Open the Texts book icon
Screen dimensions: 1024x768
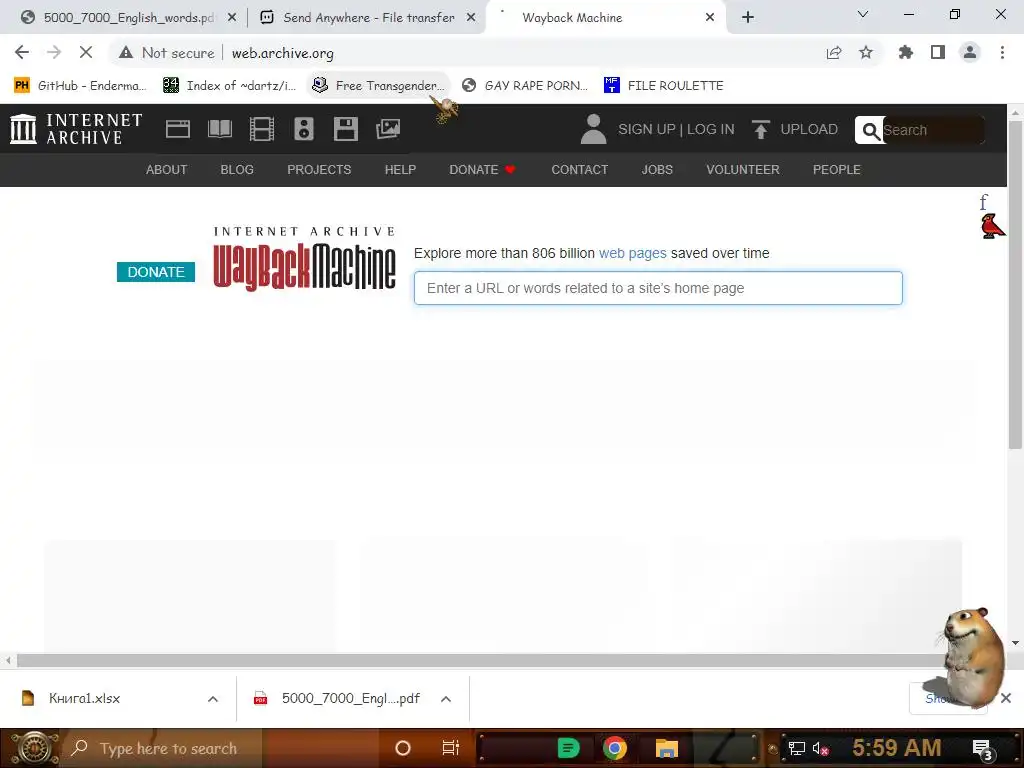(x=219, y=129)
